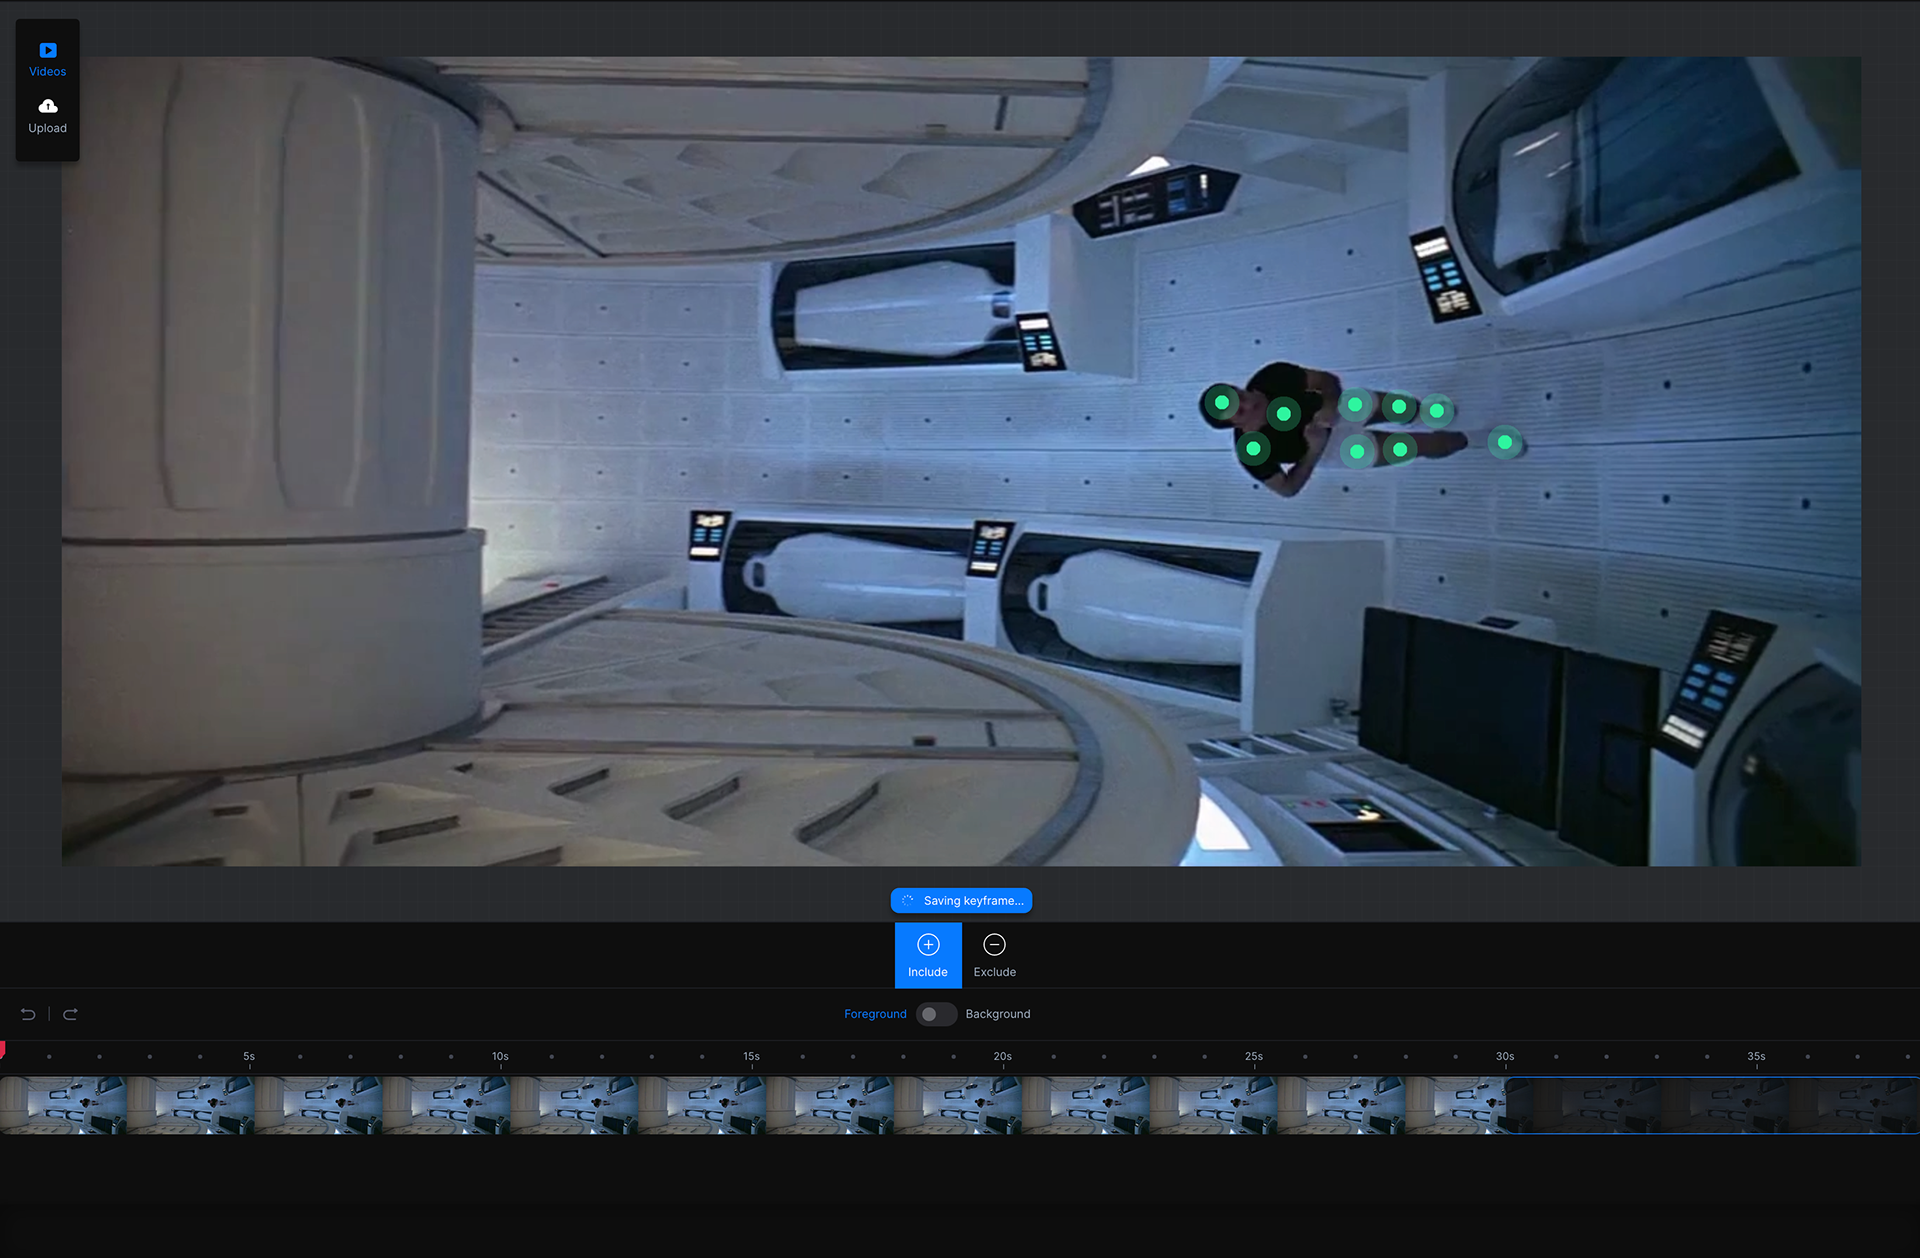
Task: Click the Foreground label
Action: click(x=875, y=1014)
